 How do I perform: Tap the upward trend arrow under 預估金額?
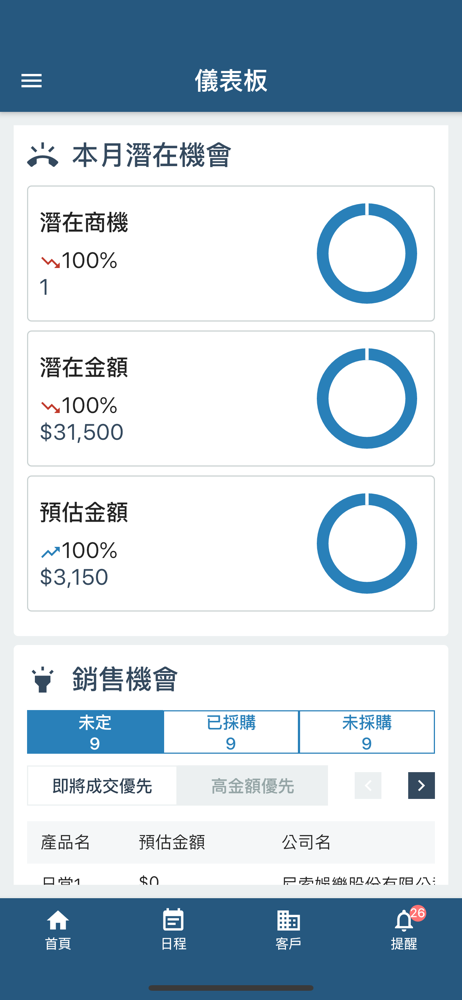(50, 551)
